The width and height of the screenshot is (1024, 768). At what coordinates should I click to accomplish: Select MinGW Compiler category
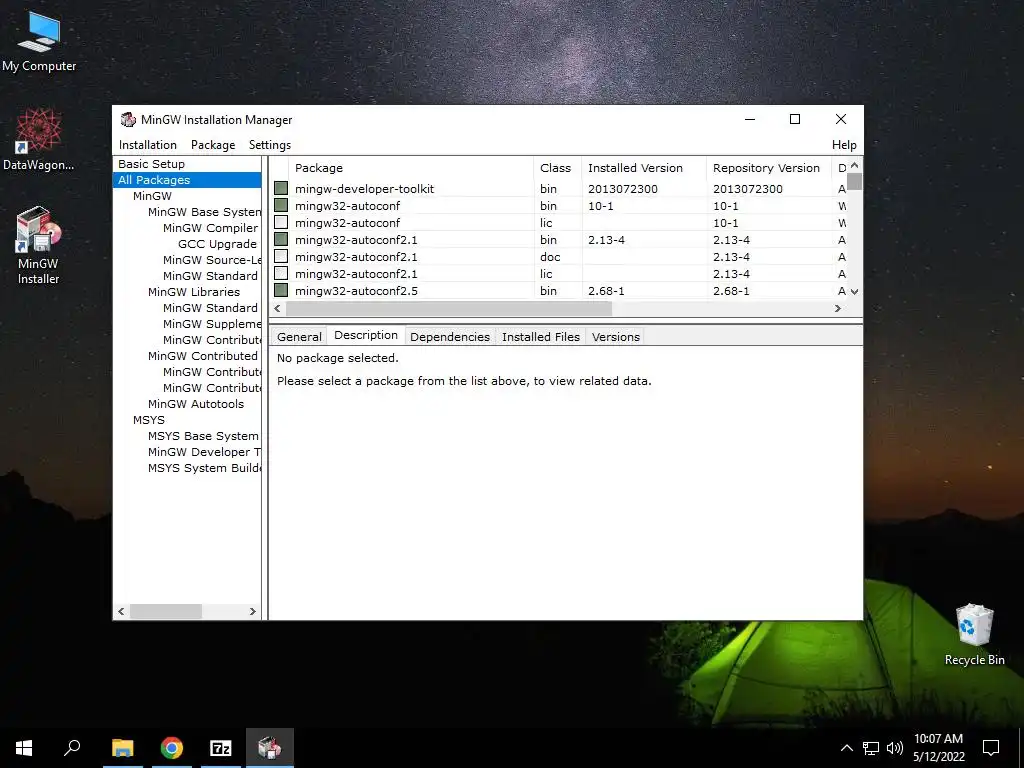(210, 228)
